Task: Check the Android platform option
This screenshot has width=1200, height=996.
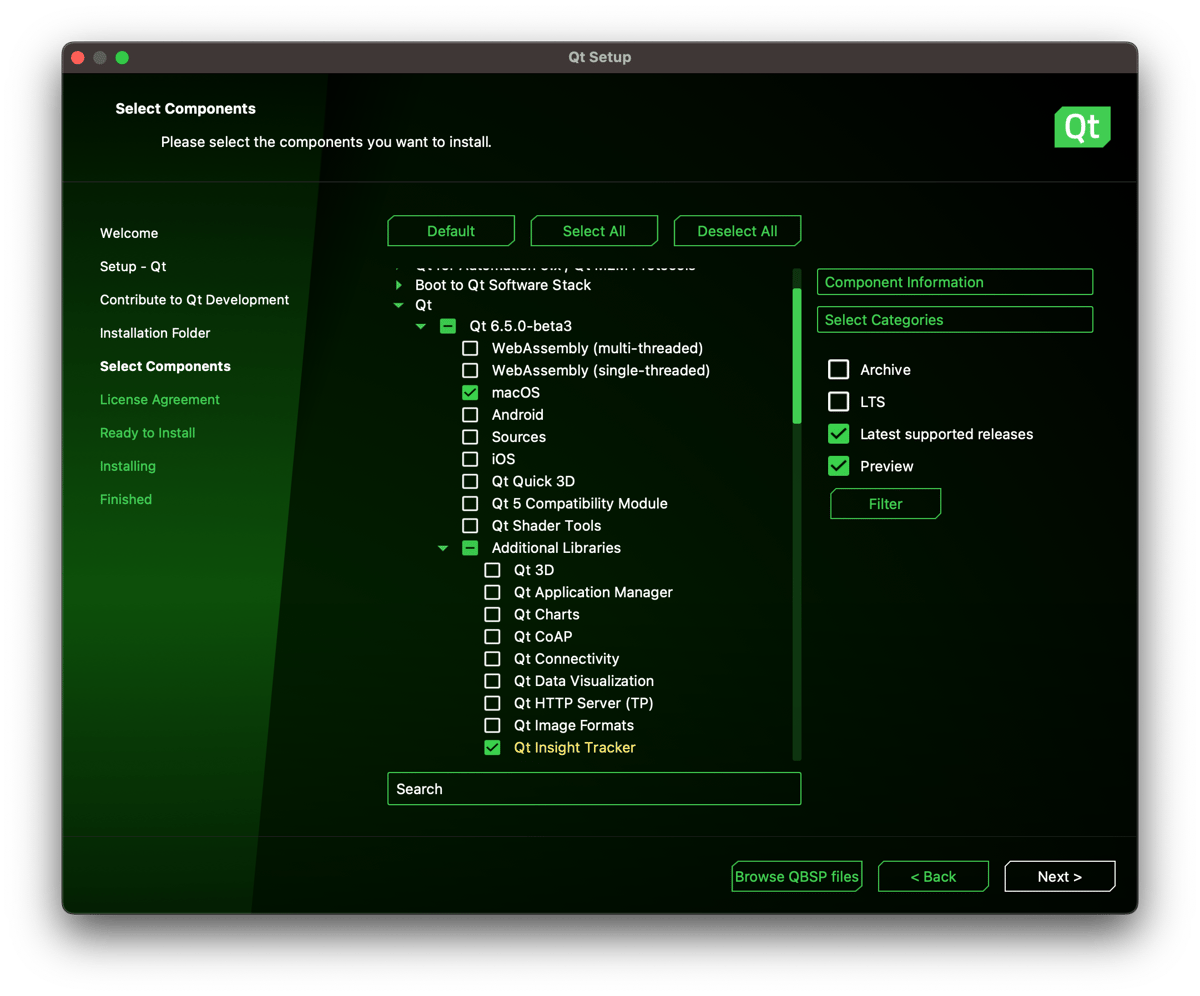Action: [x=470, y=414]
